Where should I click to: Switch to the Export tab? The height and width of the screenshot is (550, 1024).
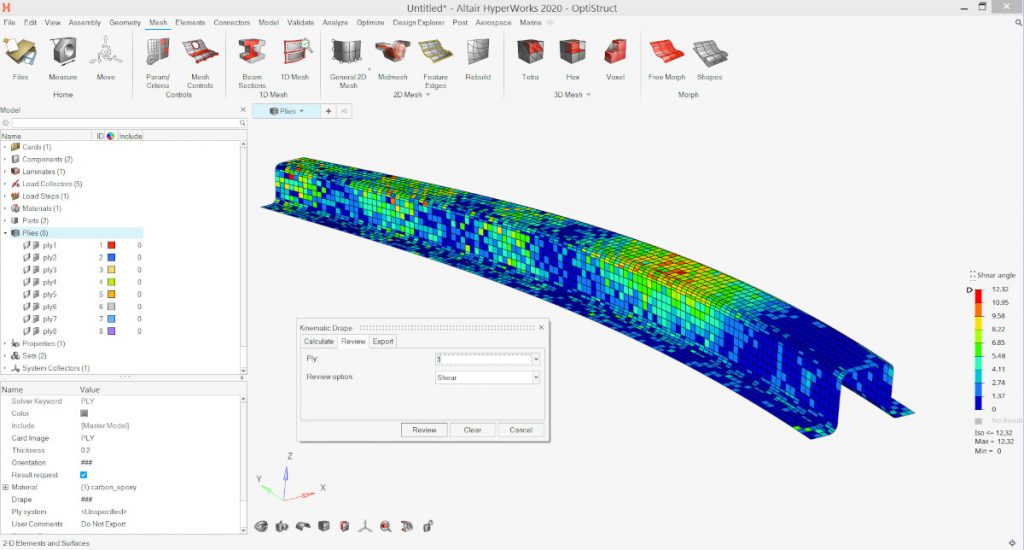[x=383, y=341]
